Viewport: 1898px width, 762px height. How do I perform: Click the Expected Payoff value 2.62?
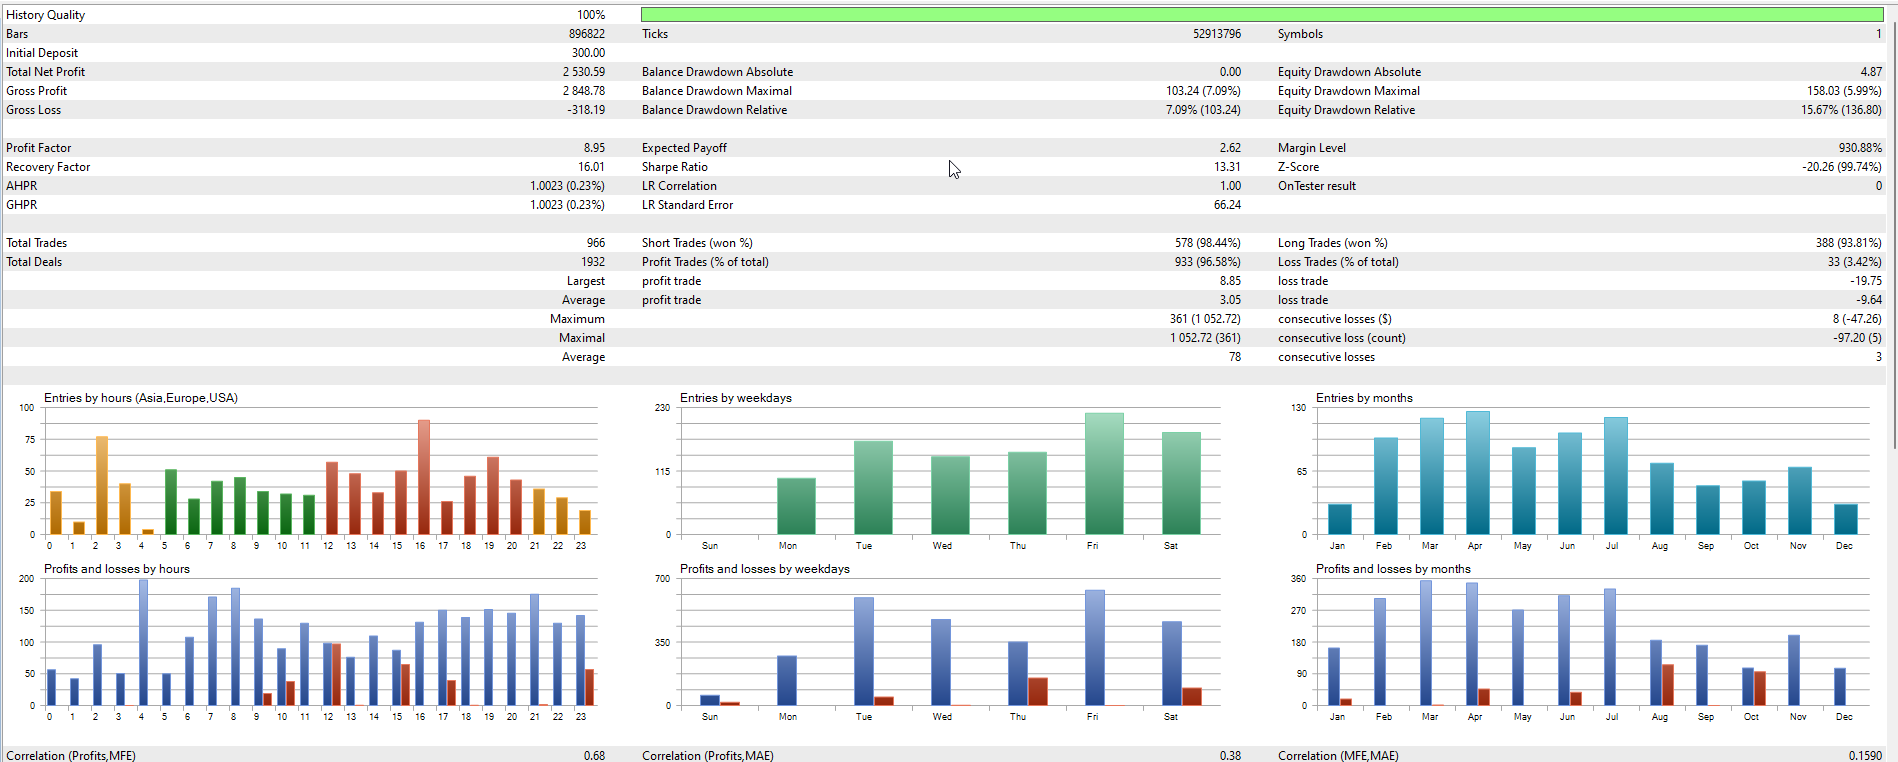click(1230, 148)
